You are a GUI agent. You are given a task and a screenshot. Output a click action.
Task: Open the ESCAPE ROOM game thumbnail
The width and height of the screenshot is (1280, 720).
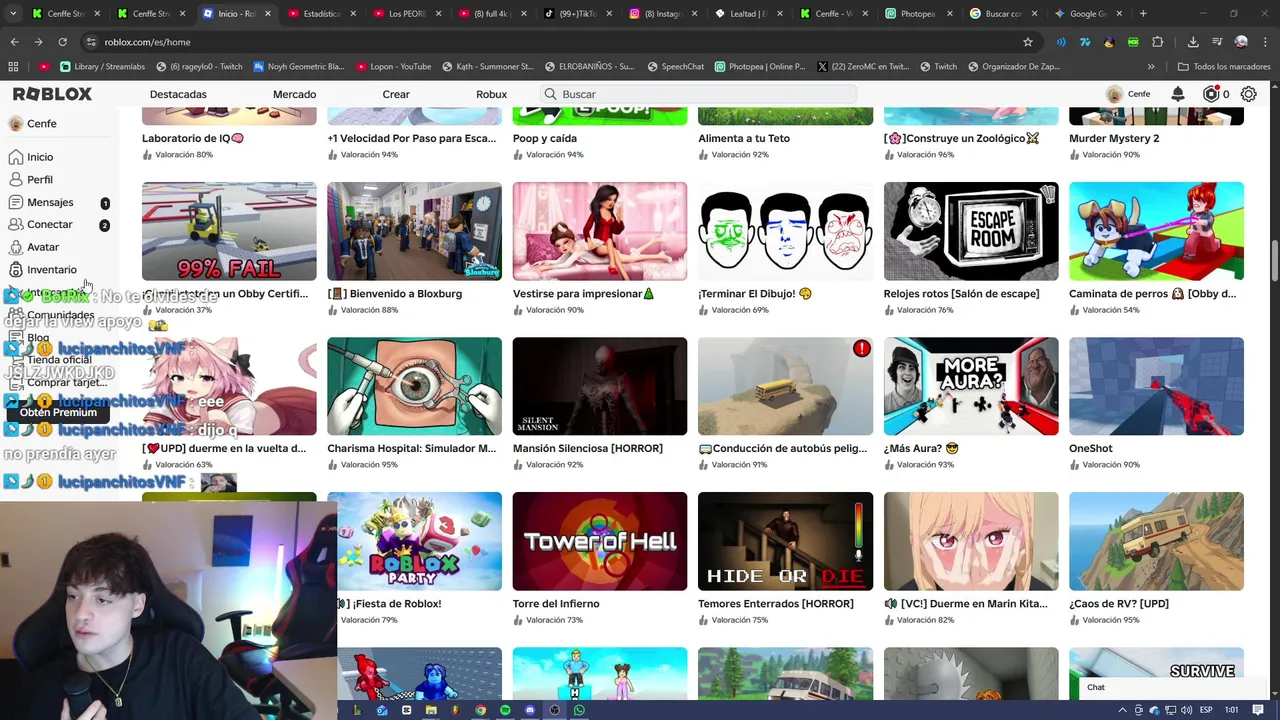971,231
